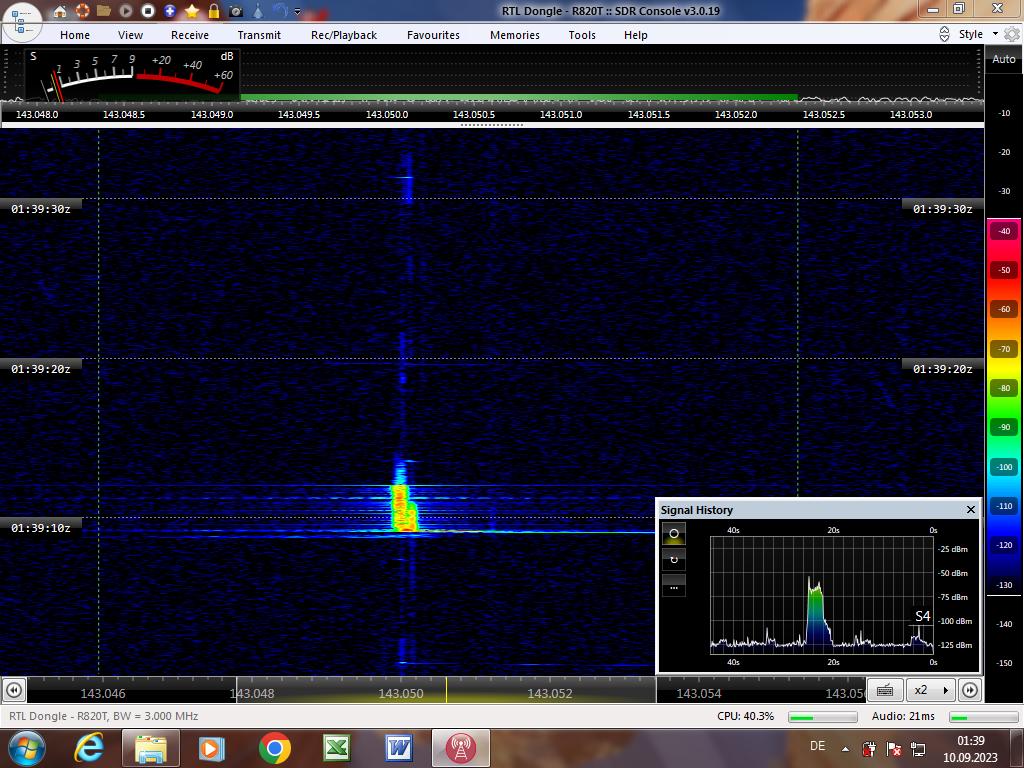1024x768 pixels.
Task: Click the Audio latency indicator bar
Action: (x=984, y=717)
